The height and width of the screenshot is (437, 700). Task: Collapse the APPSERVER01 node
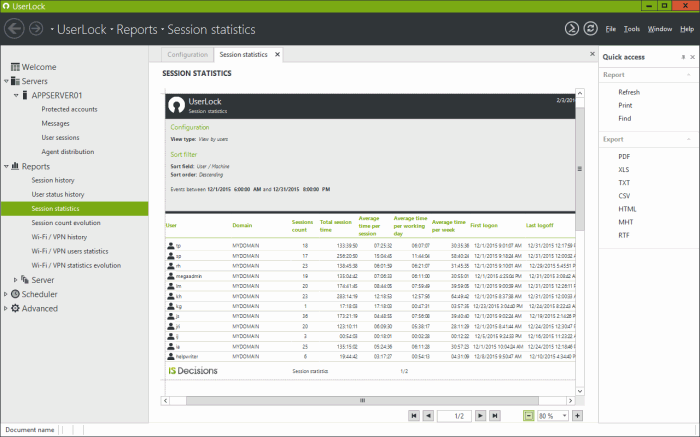[x=16, y=96]
